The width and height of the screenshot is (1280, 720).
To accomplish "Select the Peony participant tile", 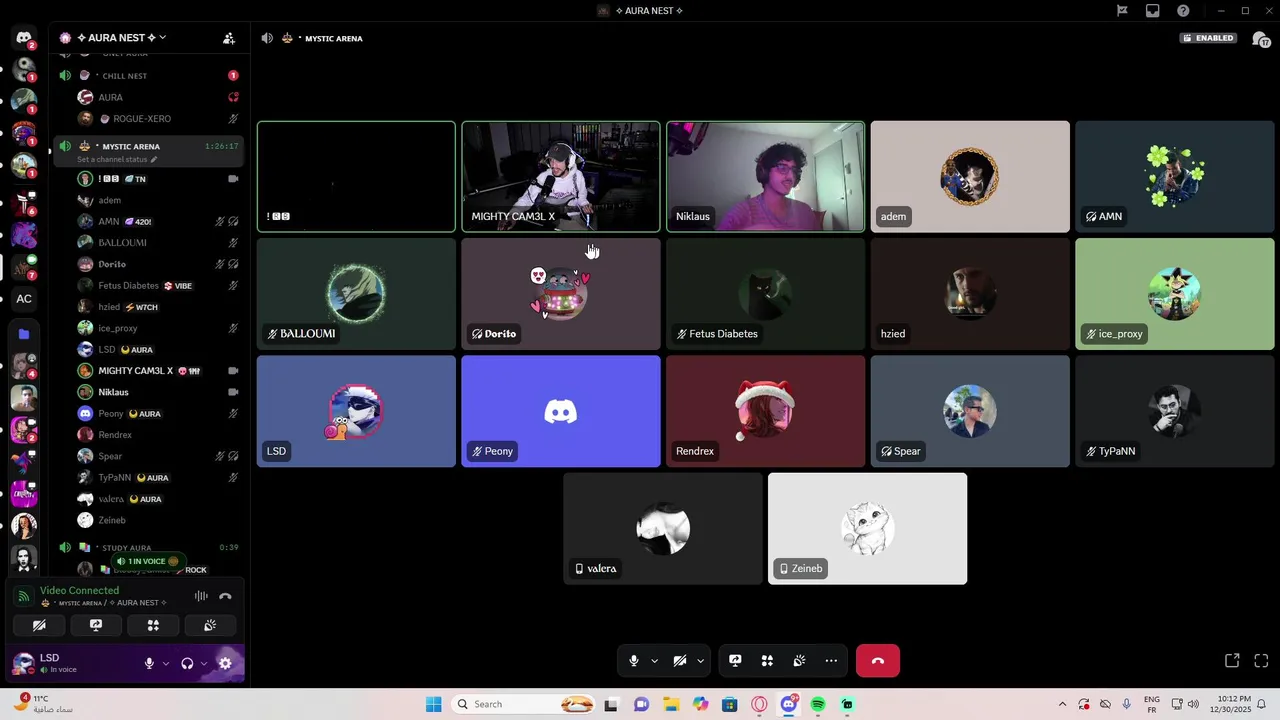I will tap(561, 411).
